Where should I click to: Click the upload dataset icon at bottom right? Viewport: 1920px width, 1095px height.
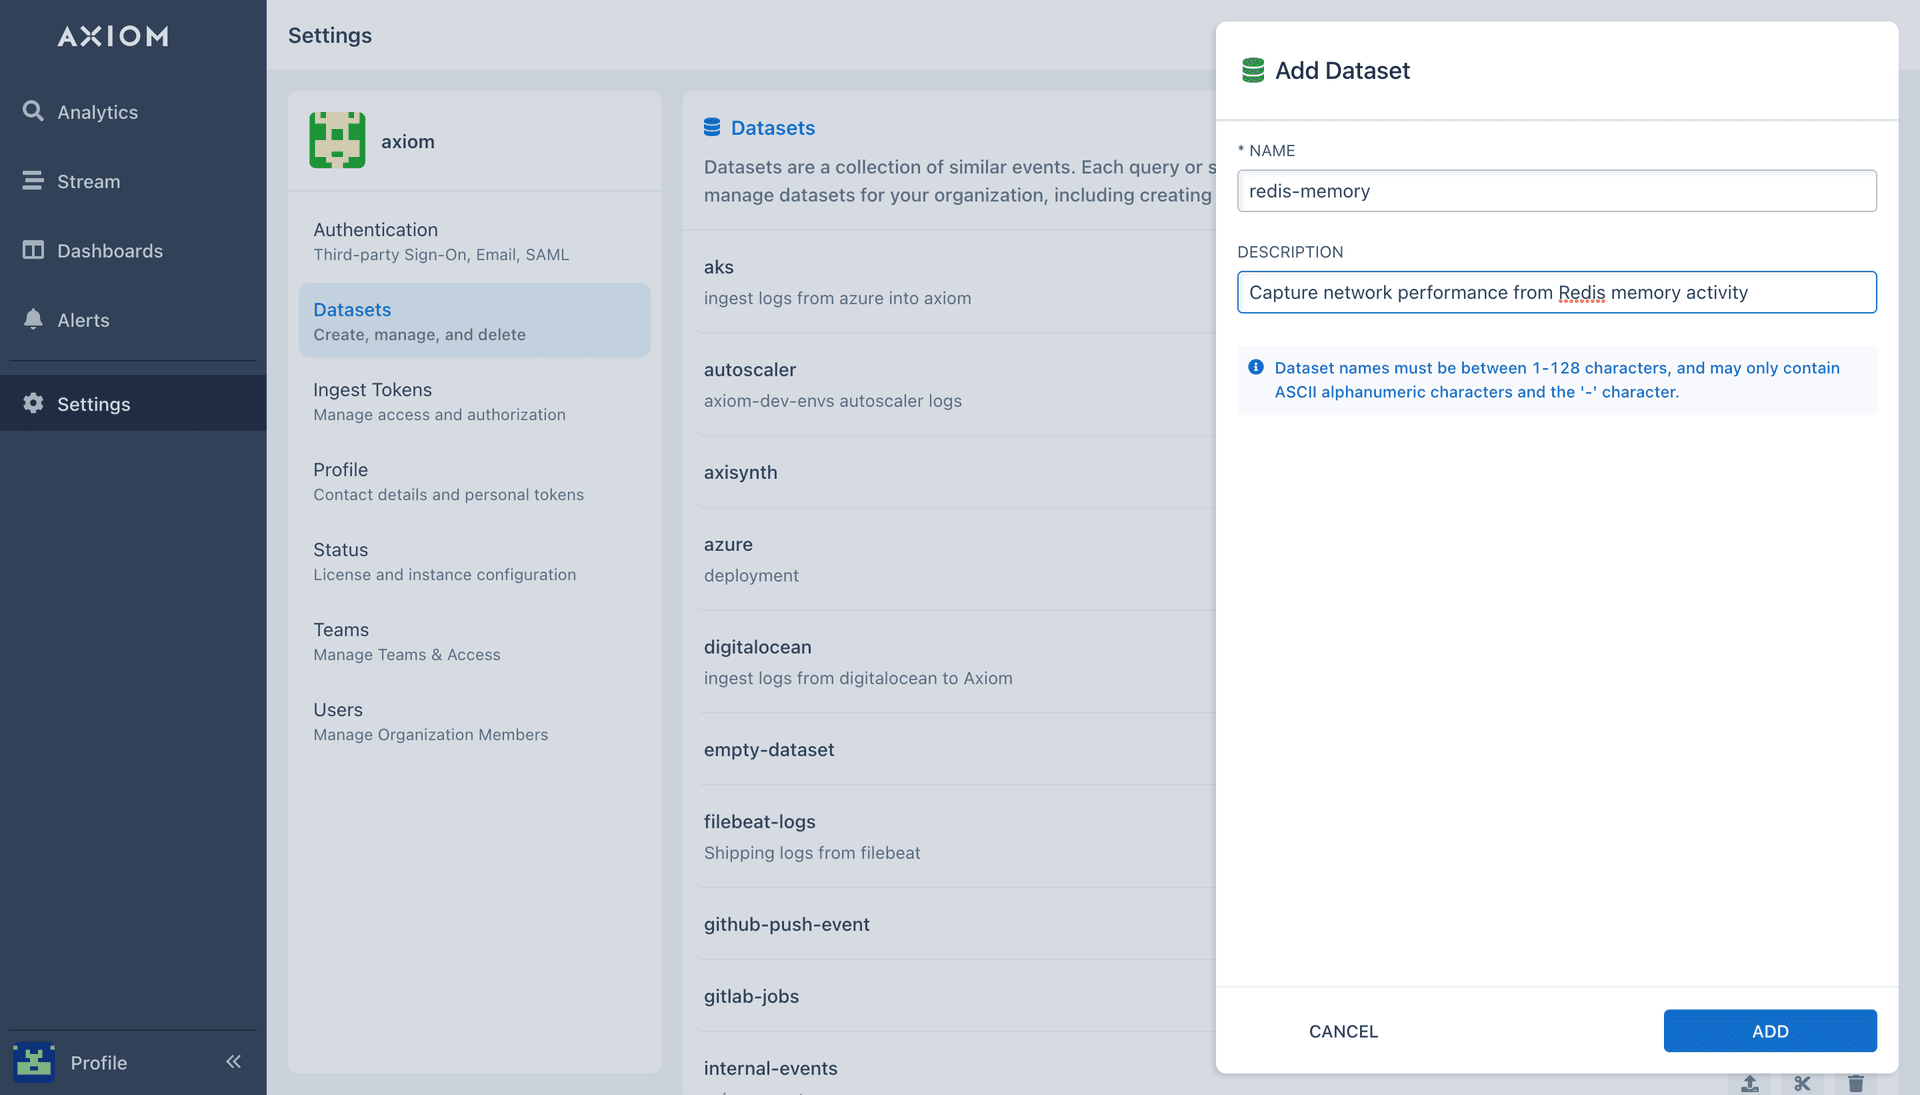pyautogui.click(x=1749, y=1083)
